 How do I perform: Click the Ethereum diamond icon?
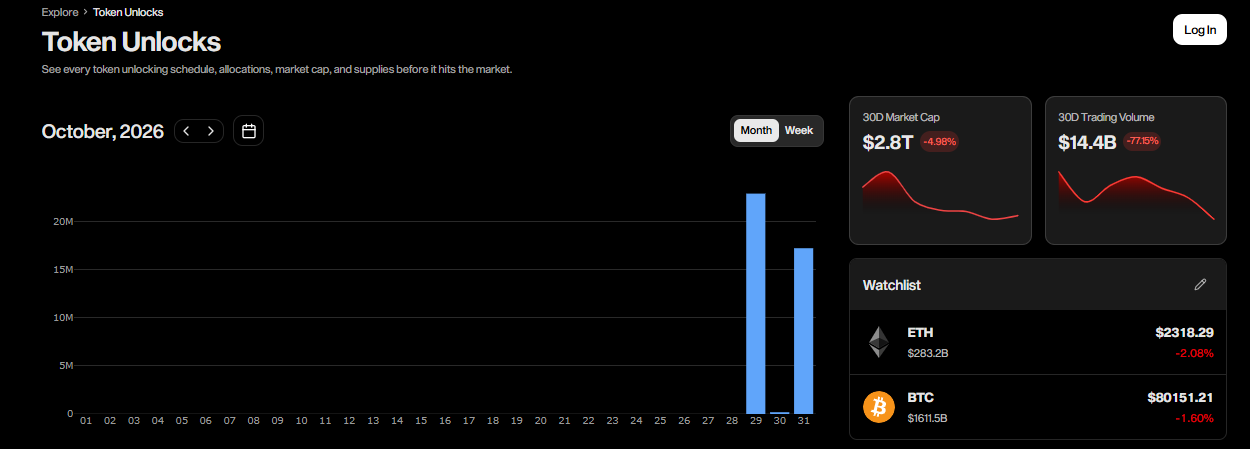878,342
